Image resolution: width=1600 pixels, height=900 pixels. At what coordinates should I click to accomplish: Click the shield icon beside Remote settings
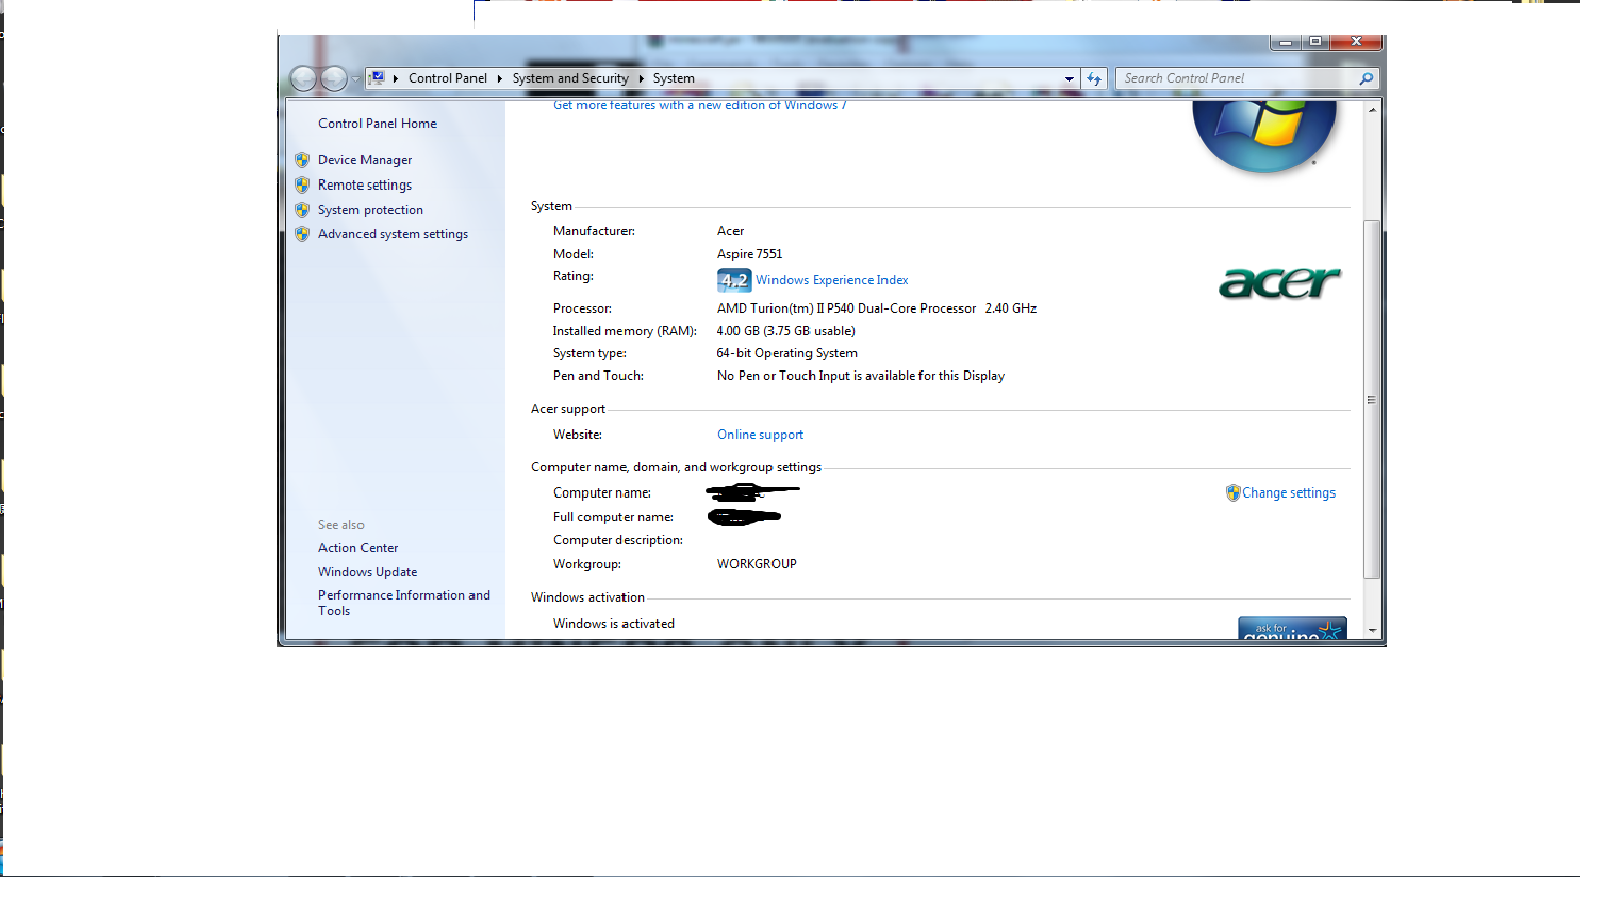(x=302, y=185)
